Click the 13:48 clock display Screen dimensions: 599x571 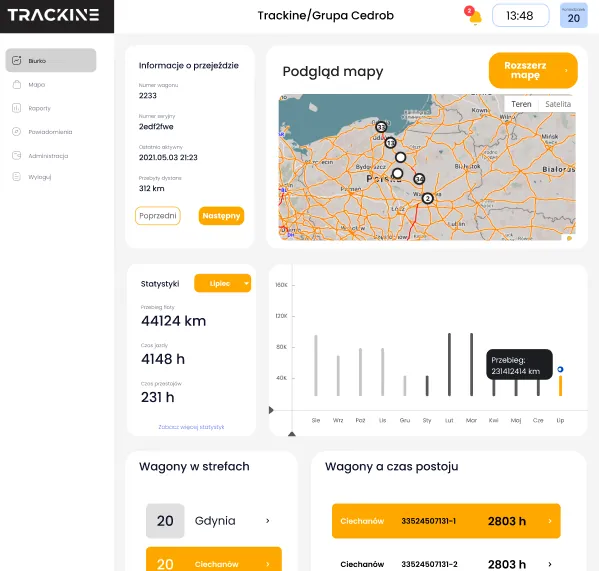[x=520, y=16]
